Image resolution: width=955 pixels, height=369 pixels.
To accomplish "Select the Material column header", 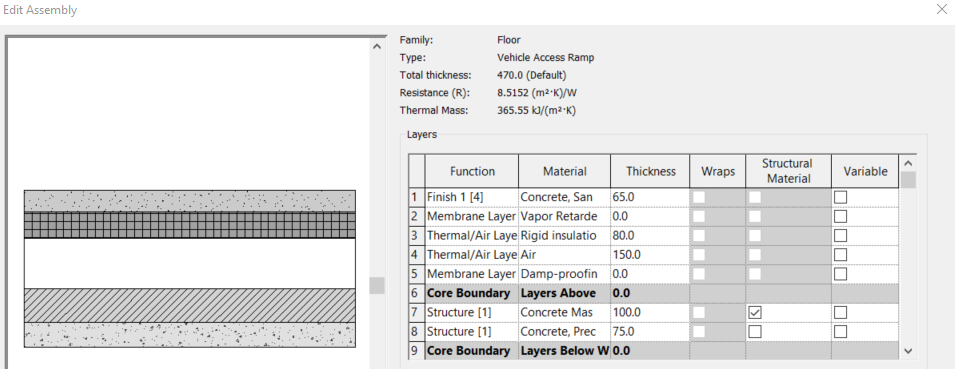I will [x=565, y=171].
